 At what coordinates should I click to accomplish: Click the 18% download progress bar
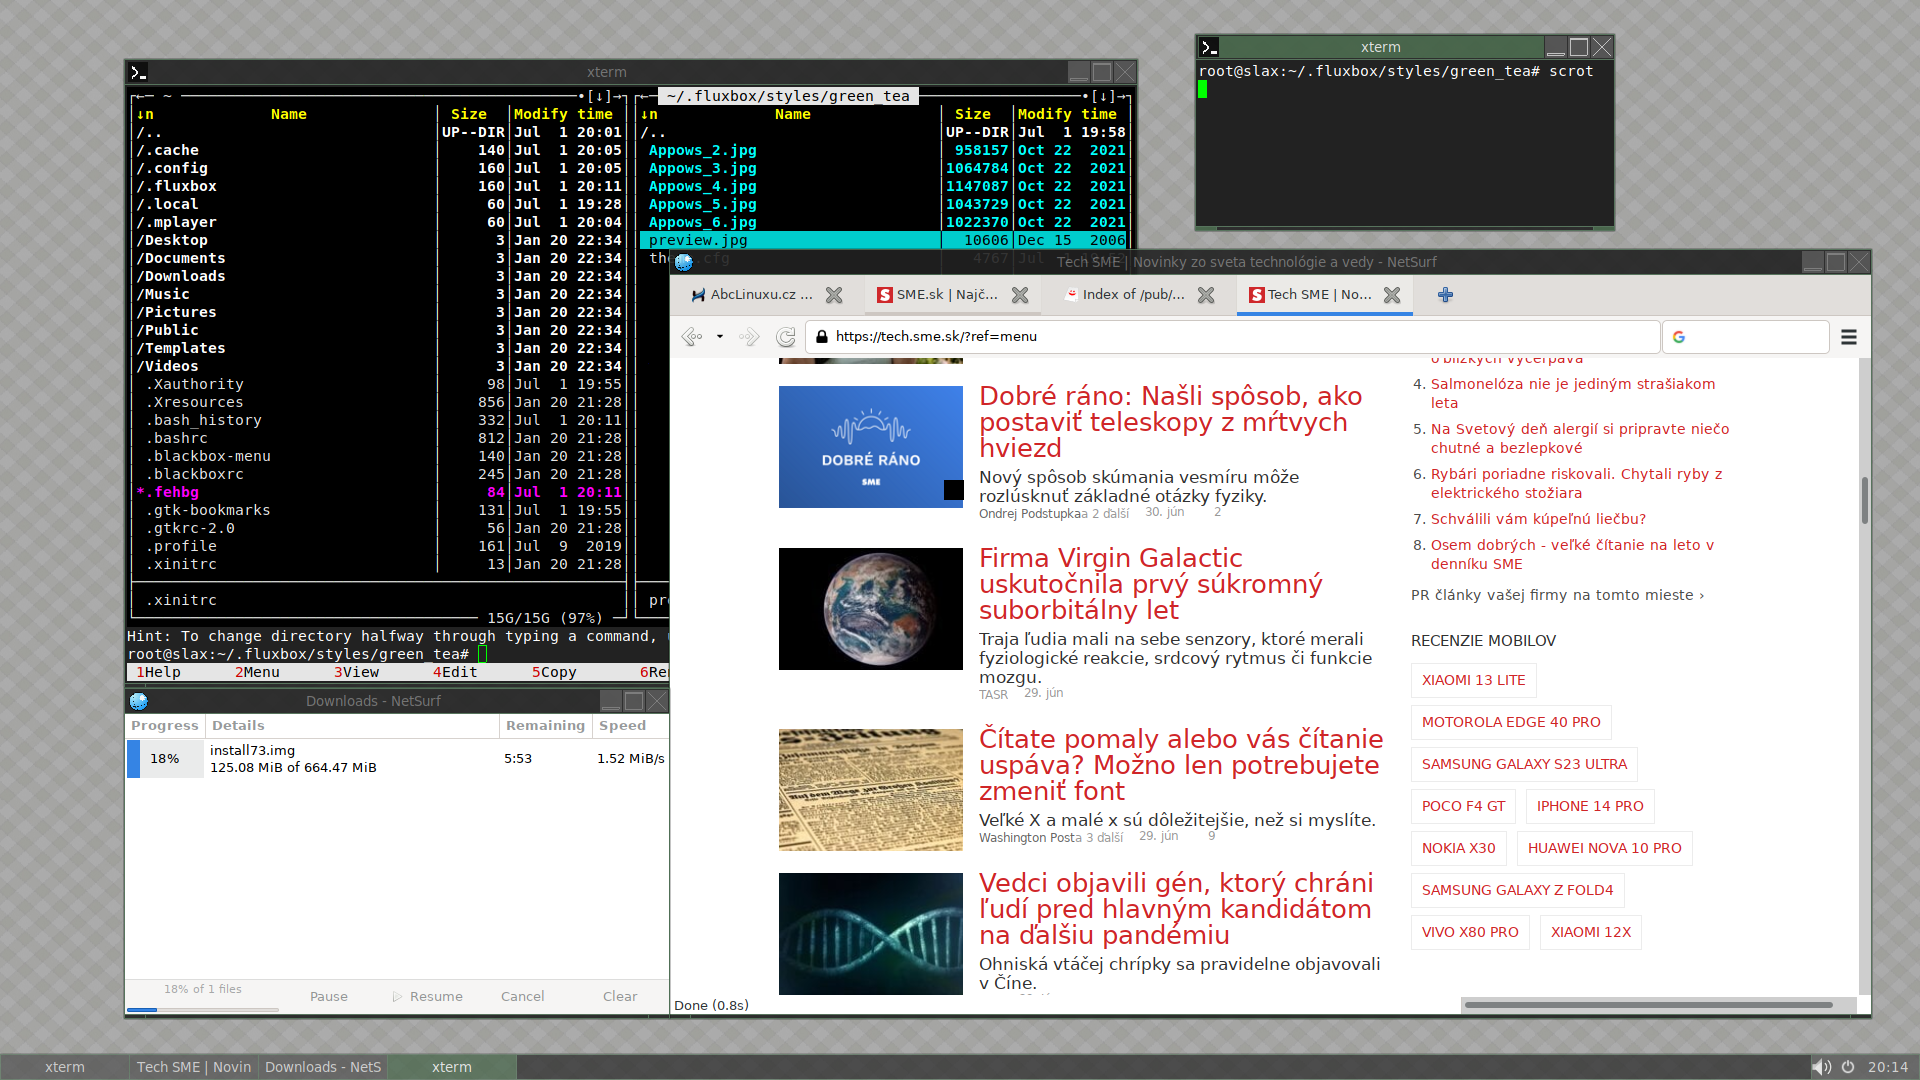165,759
